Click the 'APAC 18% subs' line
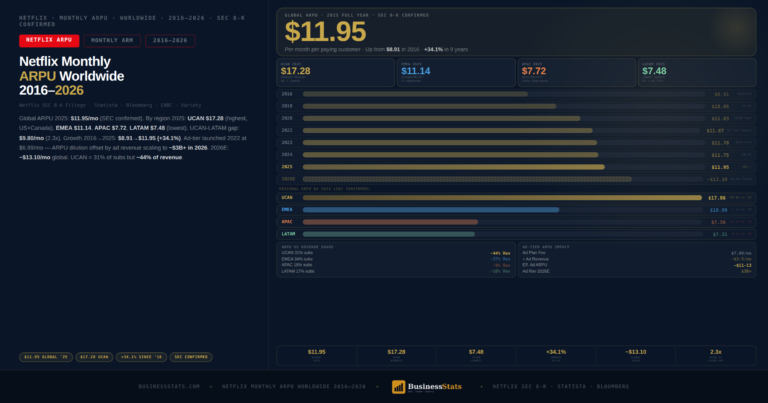 click(297, 265)
